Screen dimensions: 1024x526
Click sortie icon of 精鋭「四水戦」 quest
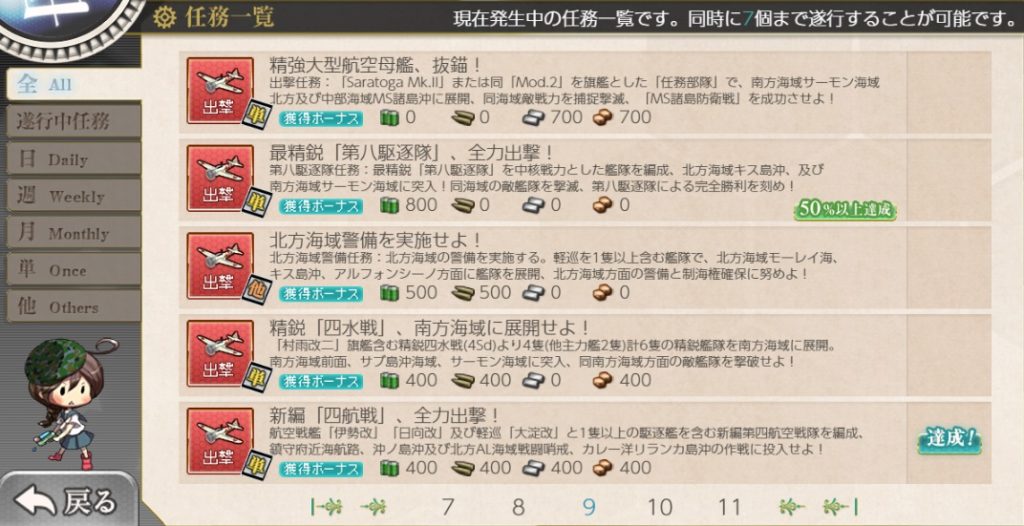(220, 353)
